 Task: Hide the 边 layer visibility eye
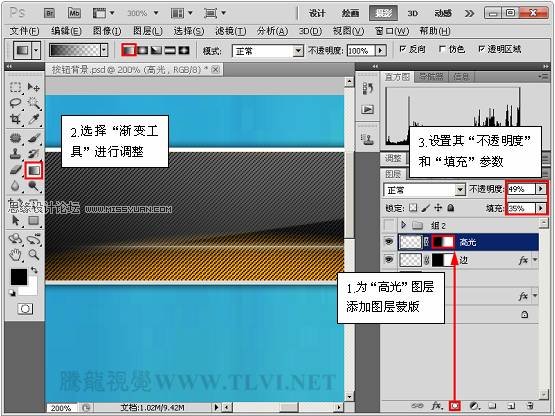(x=389, y=260)
